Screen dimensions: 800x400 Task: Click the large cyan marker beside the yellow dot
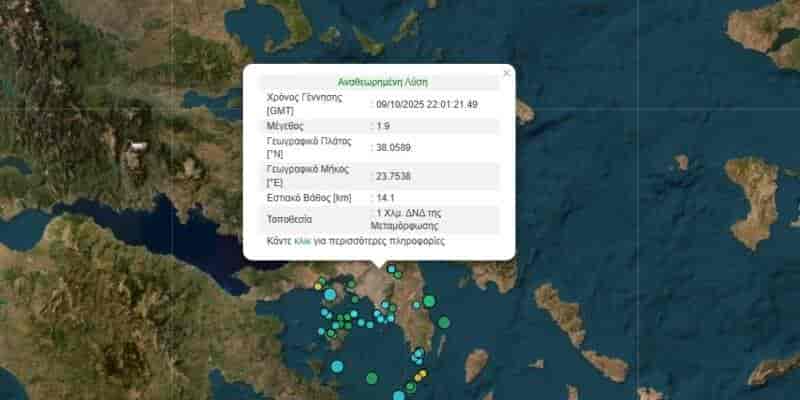pos(330,294)
